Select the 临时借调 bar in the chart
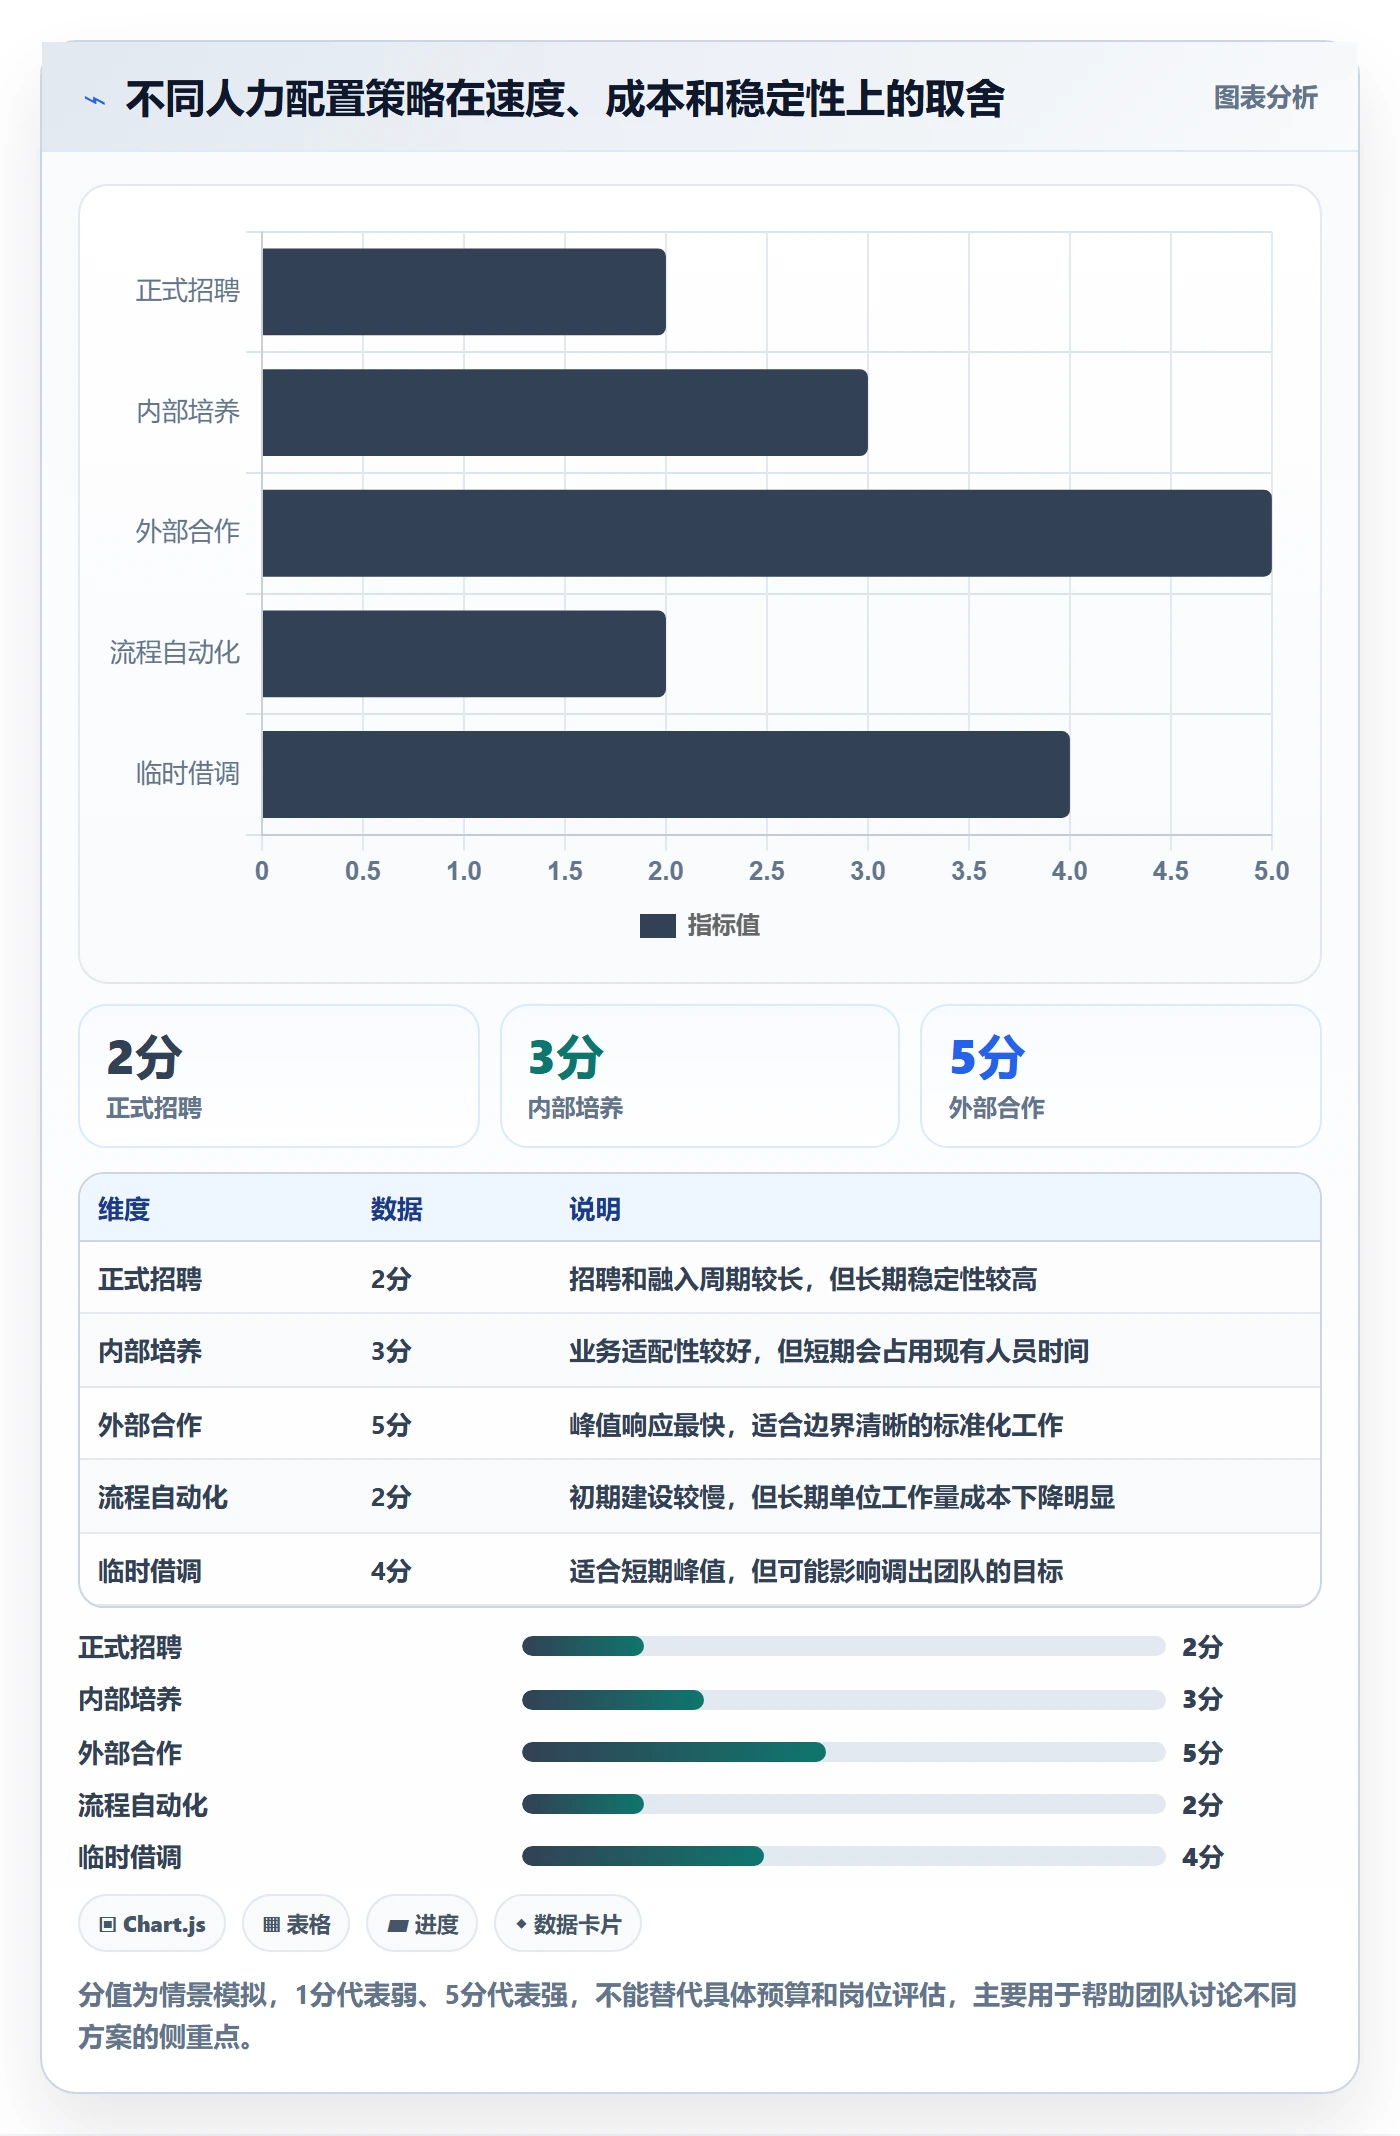The image size is (1400, 2136). pos(666,774)
